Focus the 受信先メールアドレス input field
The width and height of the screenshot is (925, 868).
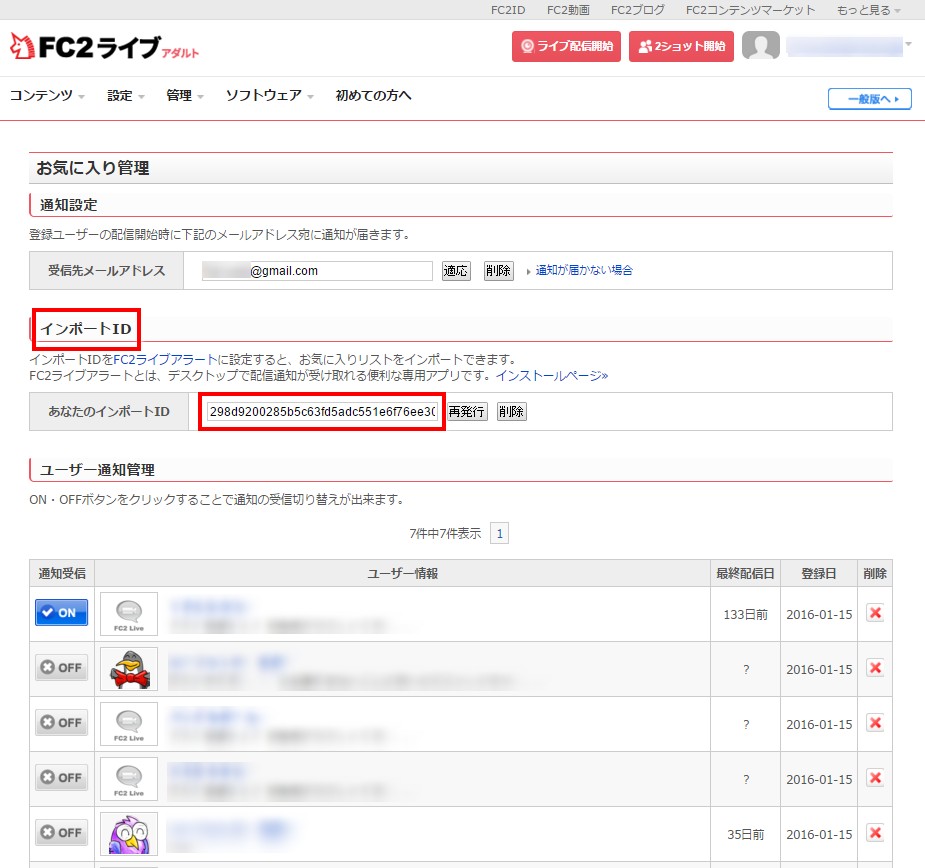pyautogui.click(x=317, y=271)
